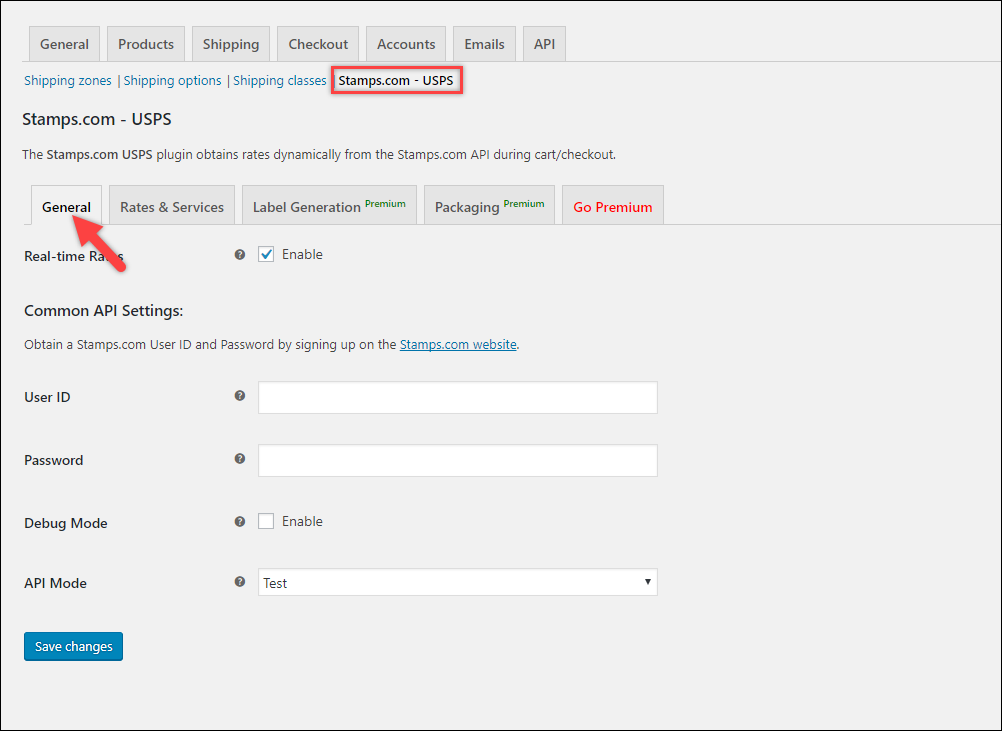
Task: Click help icon next to API Mode
Action: click(x=240, y=581)
